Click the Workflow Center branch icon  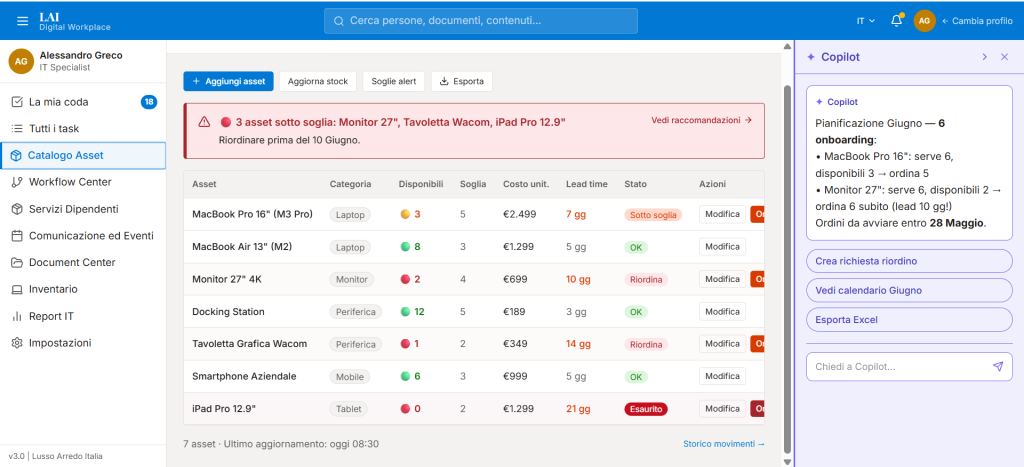17,182
